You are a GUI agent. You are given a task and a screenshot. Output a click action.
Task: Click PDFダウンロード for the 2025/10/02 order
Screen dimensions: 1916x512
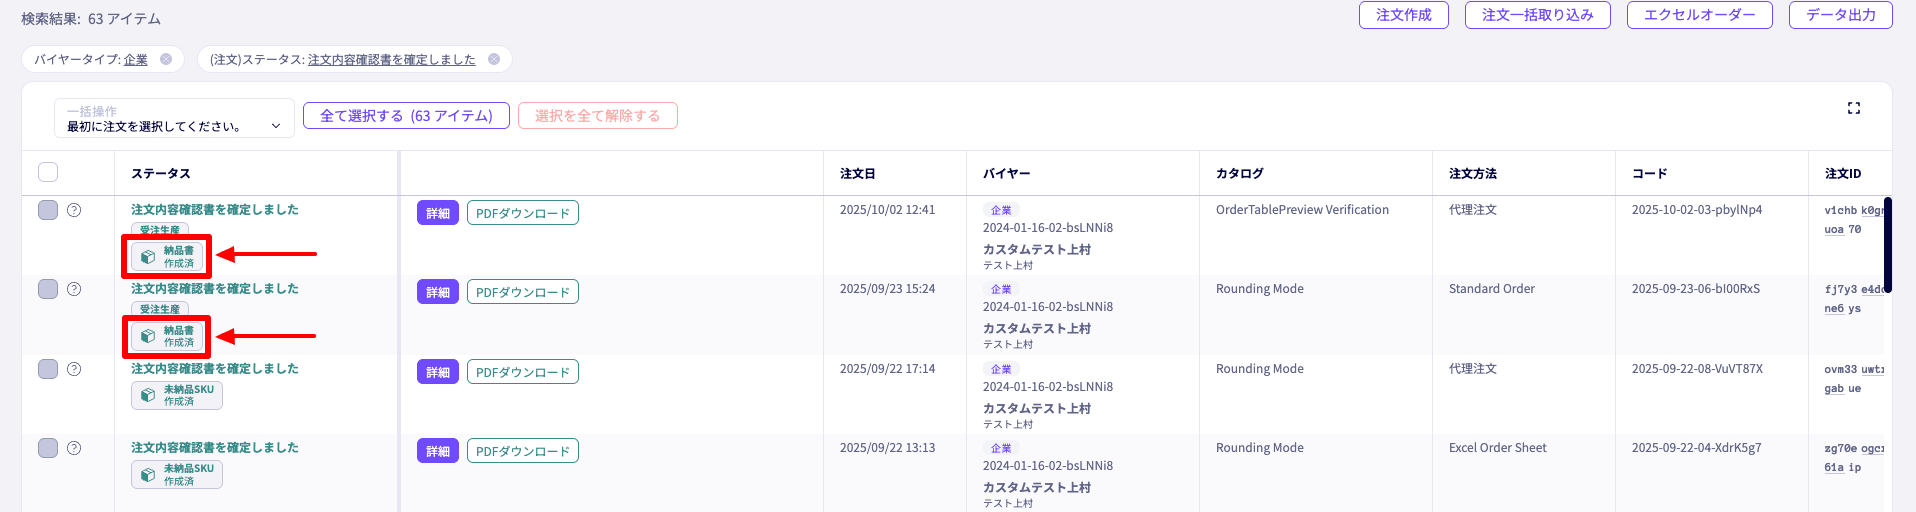coord(522,213)
